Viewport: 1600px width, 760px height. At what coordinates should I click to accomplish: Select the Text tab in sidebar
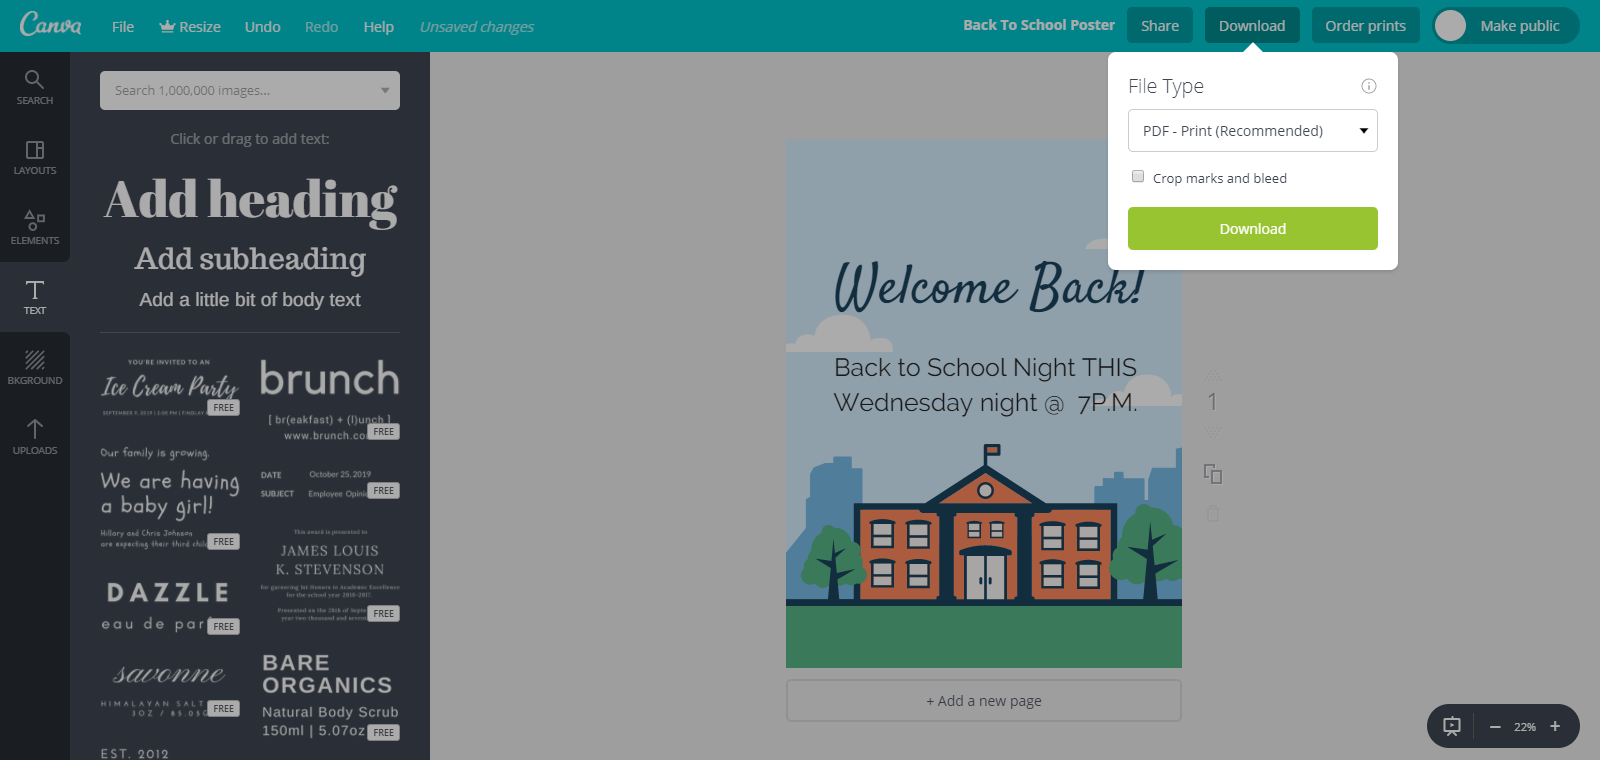point(35,297)
